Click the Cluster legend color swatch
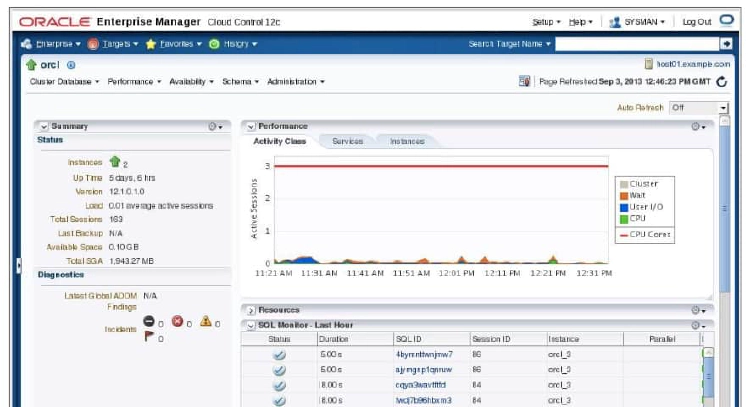This screenshot has height=407, width=750. pos(624,184)
